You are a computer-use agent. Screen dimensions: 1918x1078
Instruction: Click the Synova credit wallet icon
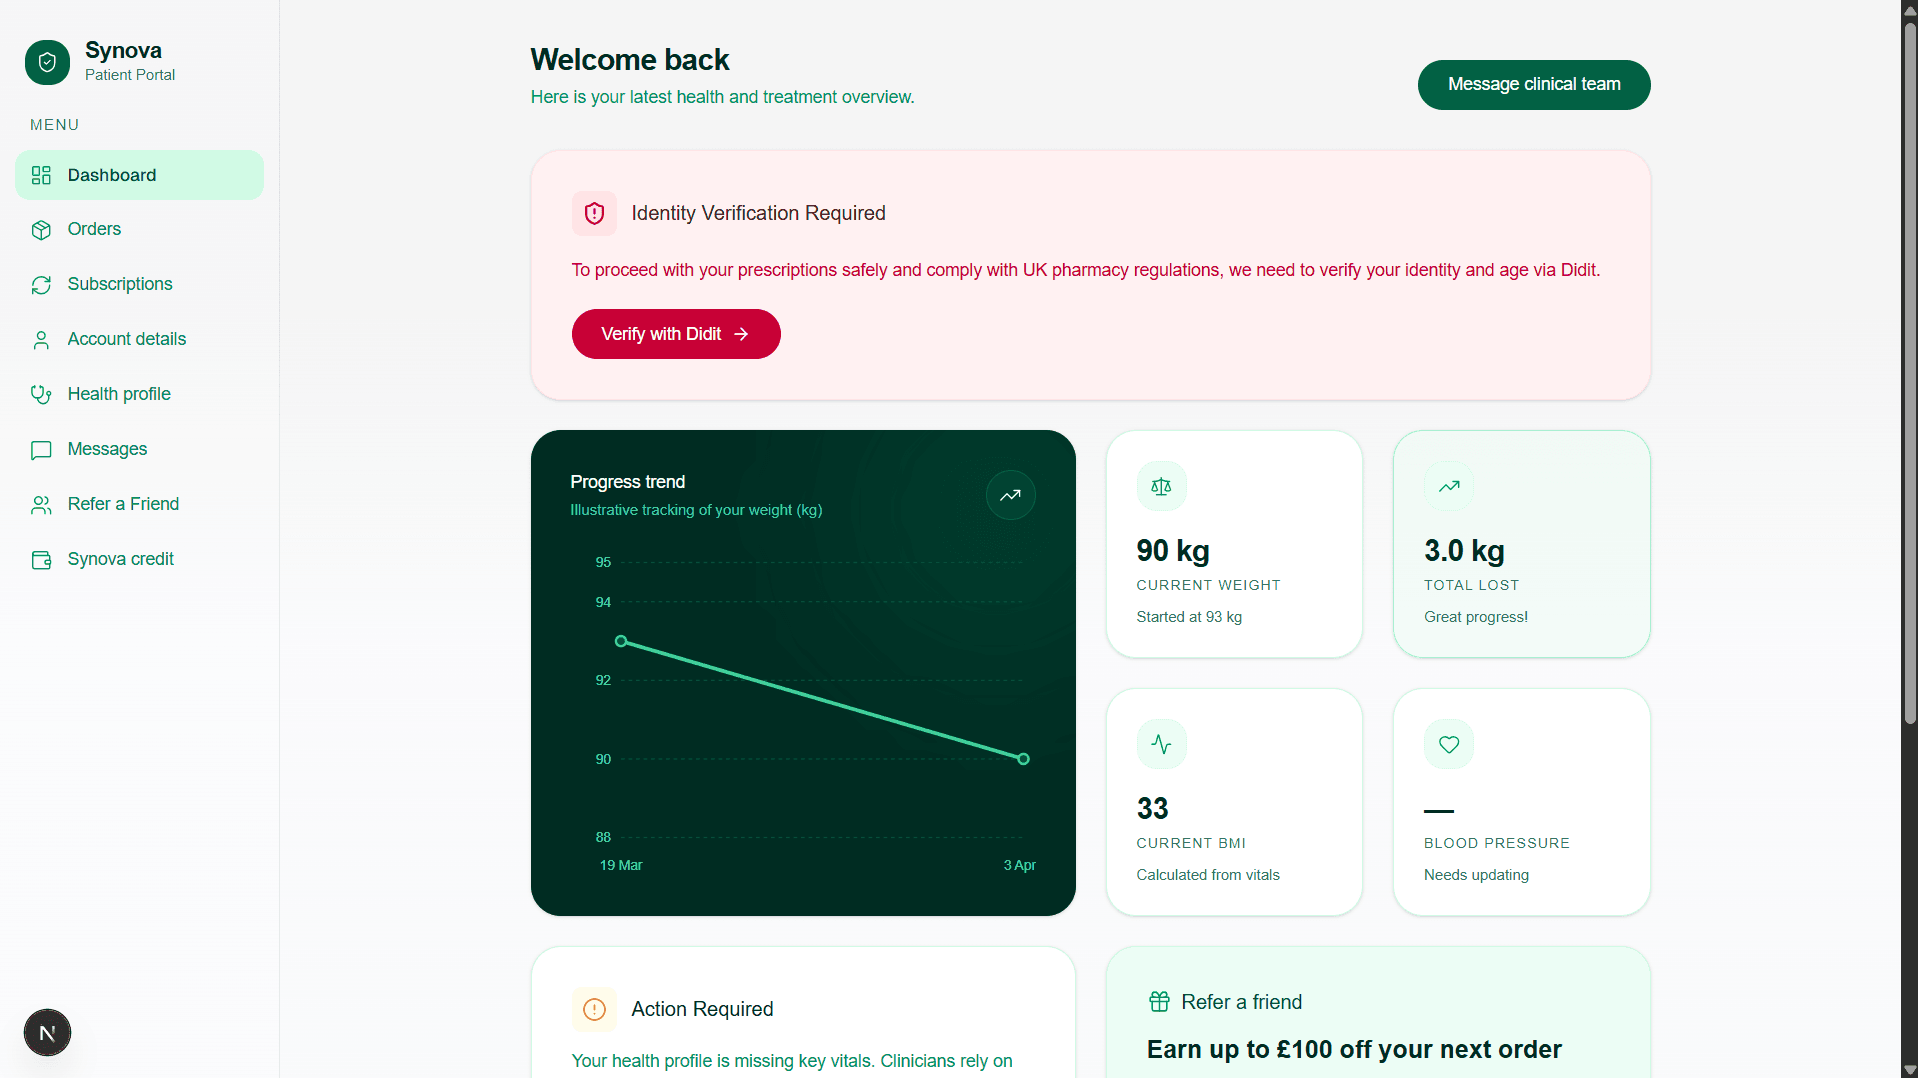[x=41, y=559]
